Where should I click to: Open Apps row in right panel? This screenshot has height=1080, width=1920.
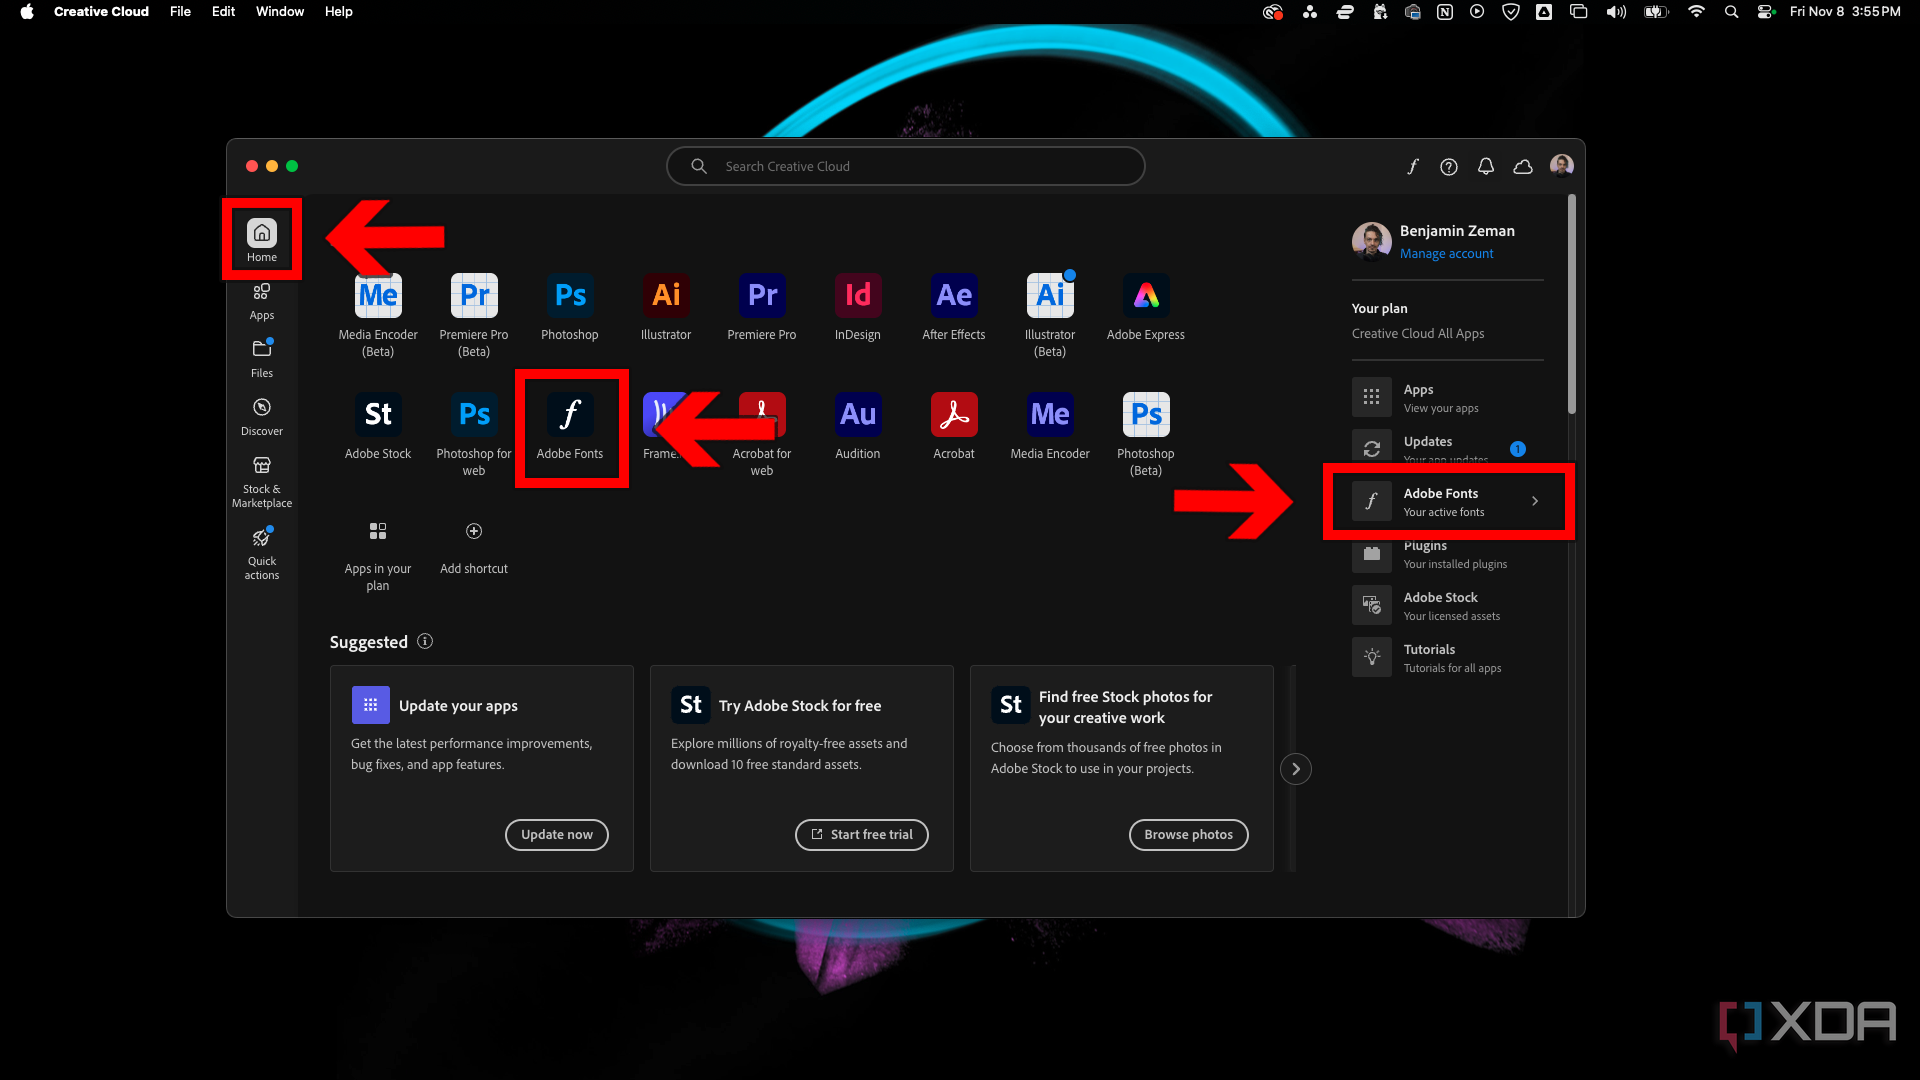(x=1447, y=397)
